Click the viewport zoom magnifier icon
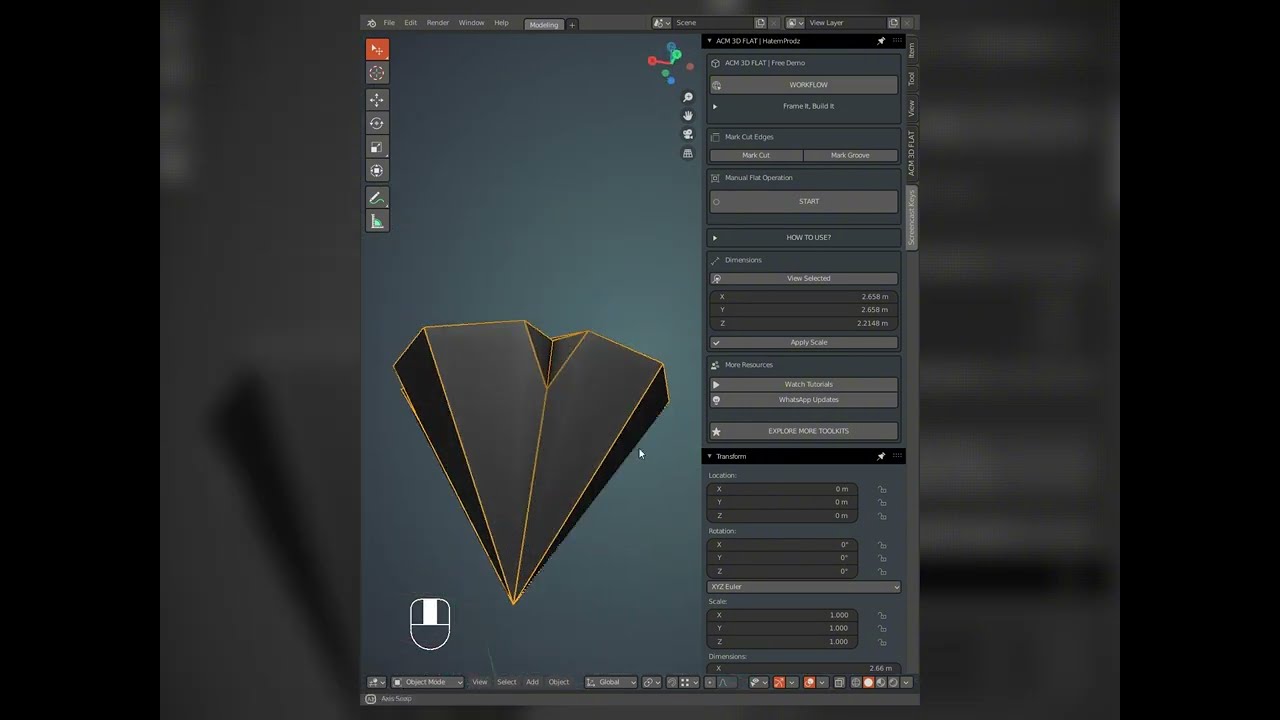Screen dimensions: 1280x720 (688, 98)
